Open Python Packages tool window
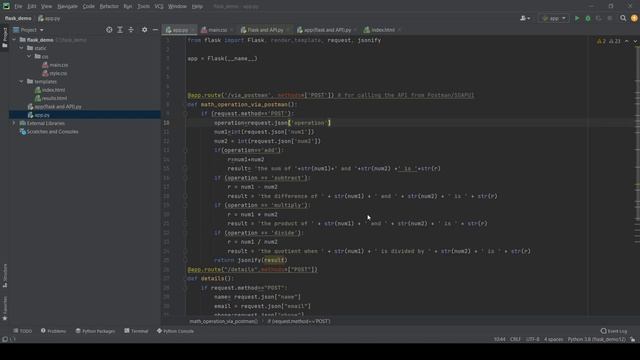Viewport: 640px width, 360px height. pyautogui.click(x=95, y=331)
